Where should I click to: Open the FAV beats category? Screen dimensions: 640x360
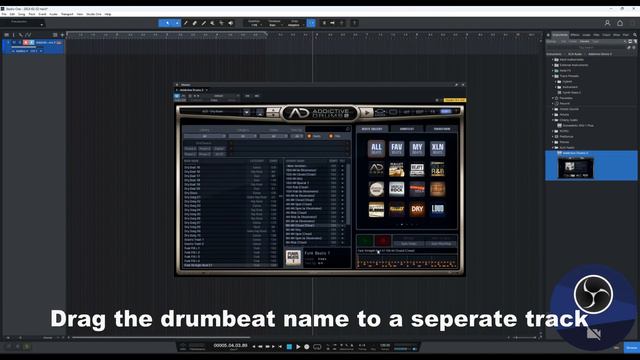(396, 149)
